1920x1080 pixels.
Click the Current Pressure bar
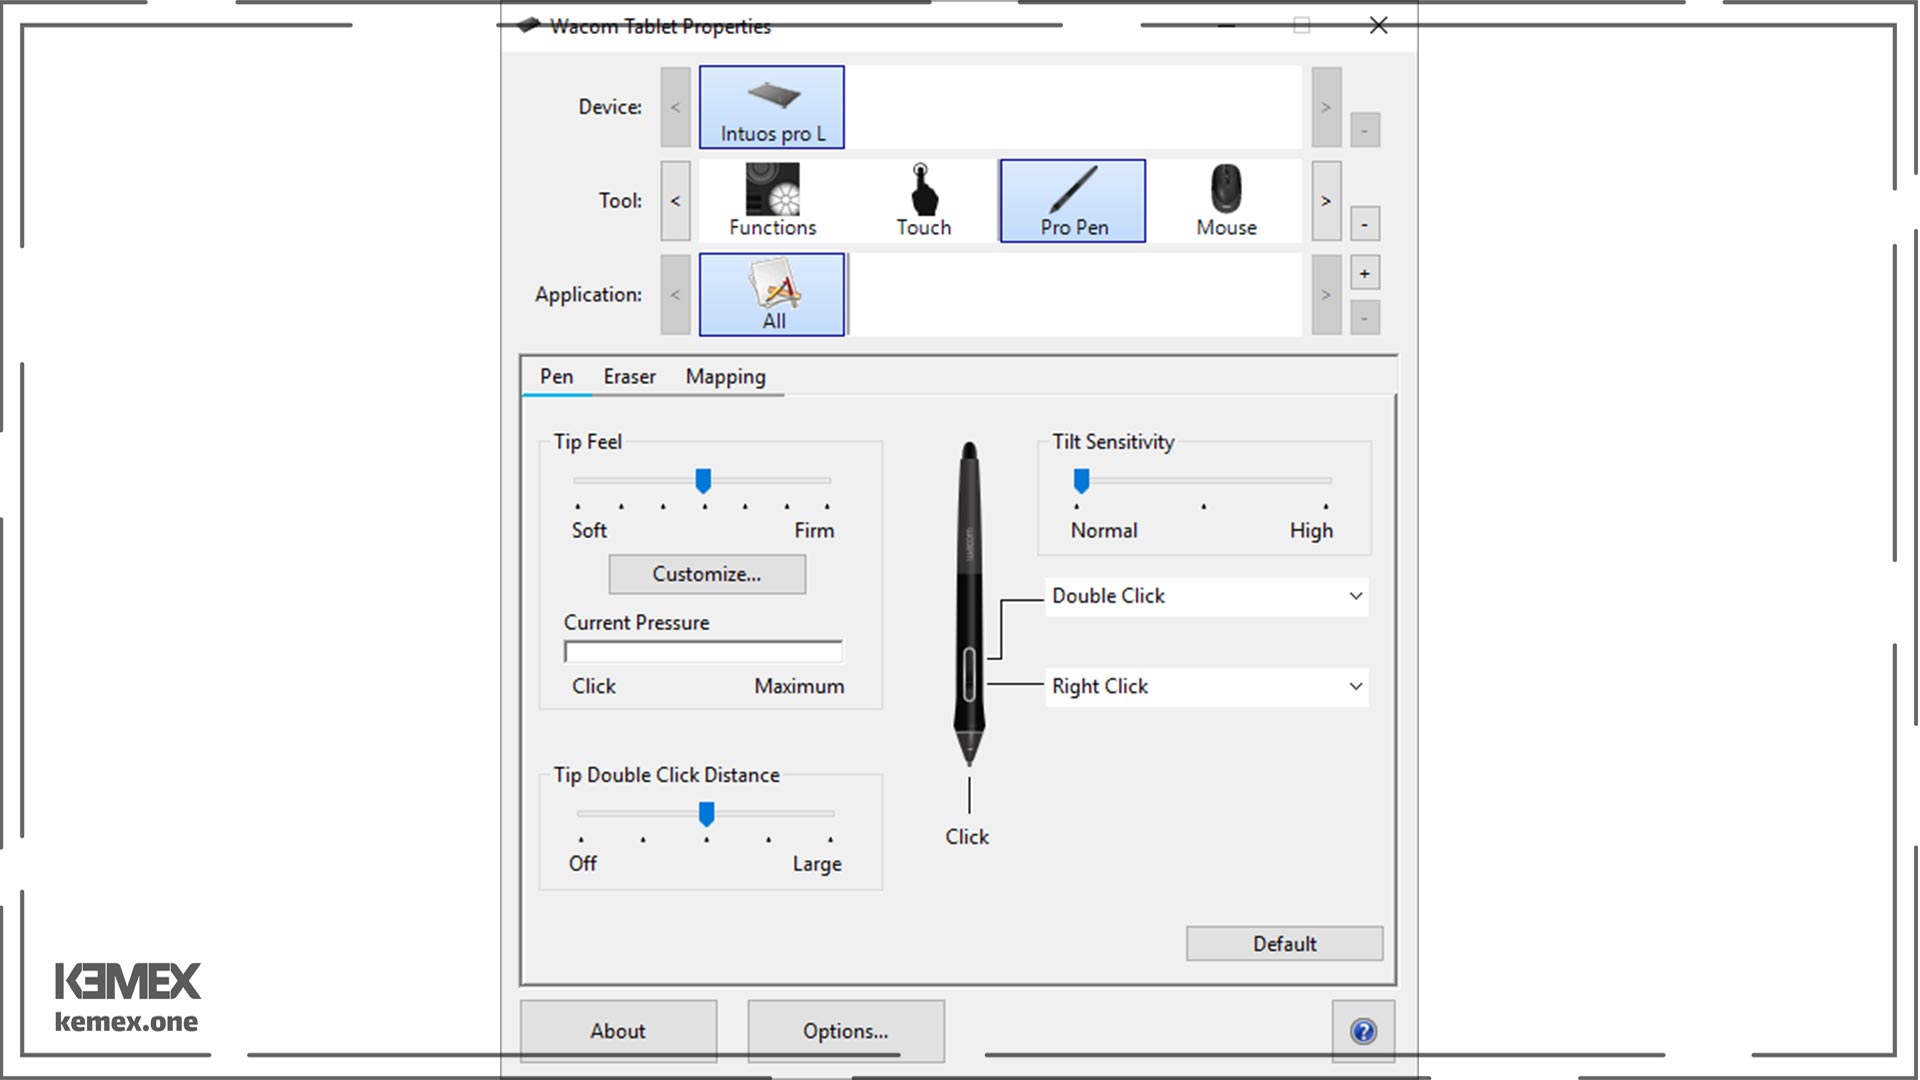click(703, 652)
